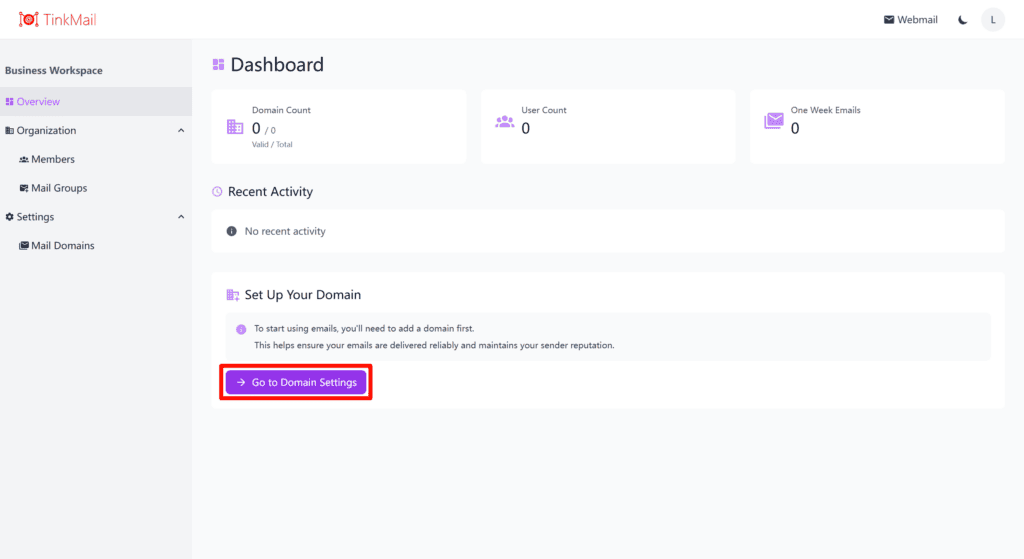Select Overview in the sidebar
The width and height of the screenshot is (1024, 559).
(x=96, y=102)
